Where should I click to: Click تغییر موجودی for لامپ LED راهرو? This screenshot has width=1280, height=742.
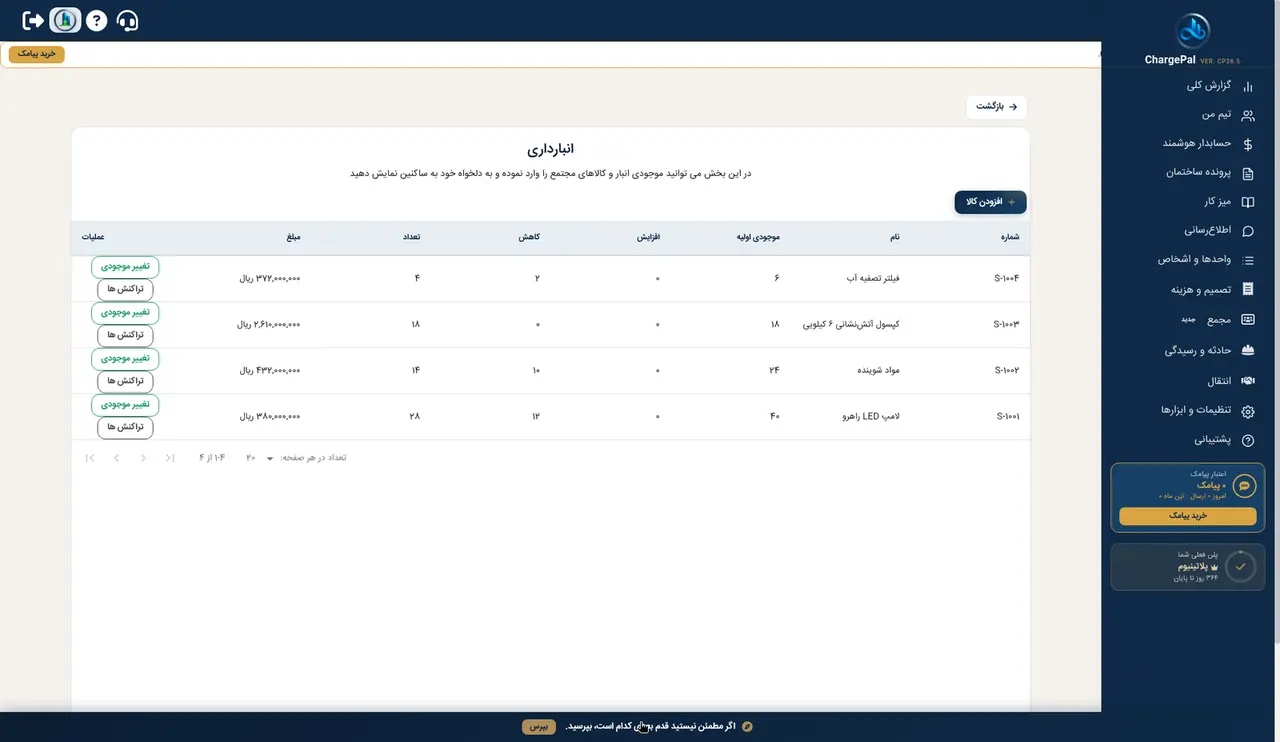pos(125,405)
